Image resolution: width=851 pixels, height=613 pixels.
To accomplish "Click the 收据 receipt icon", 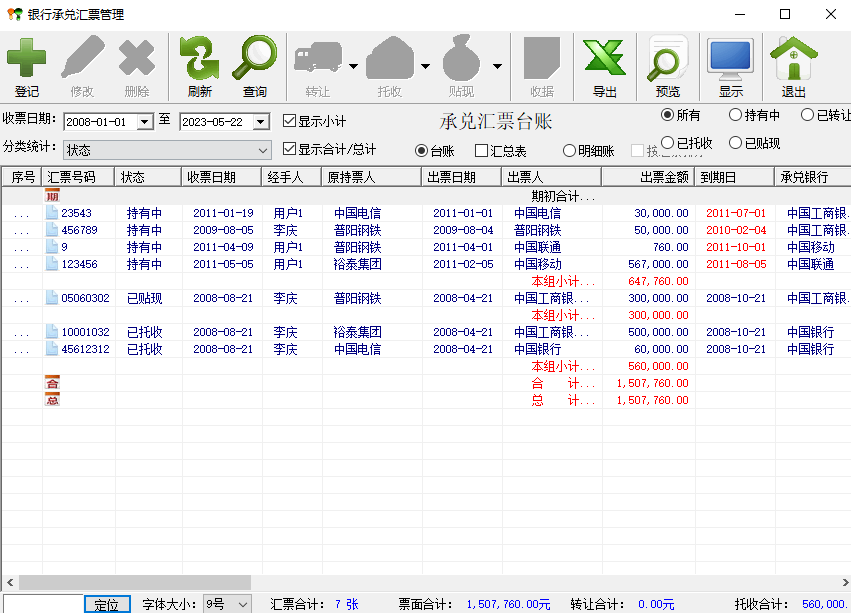I will 542,58.
